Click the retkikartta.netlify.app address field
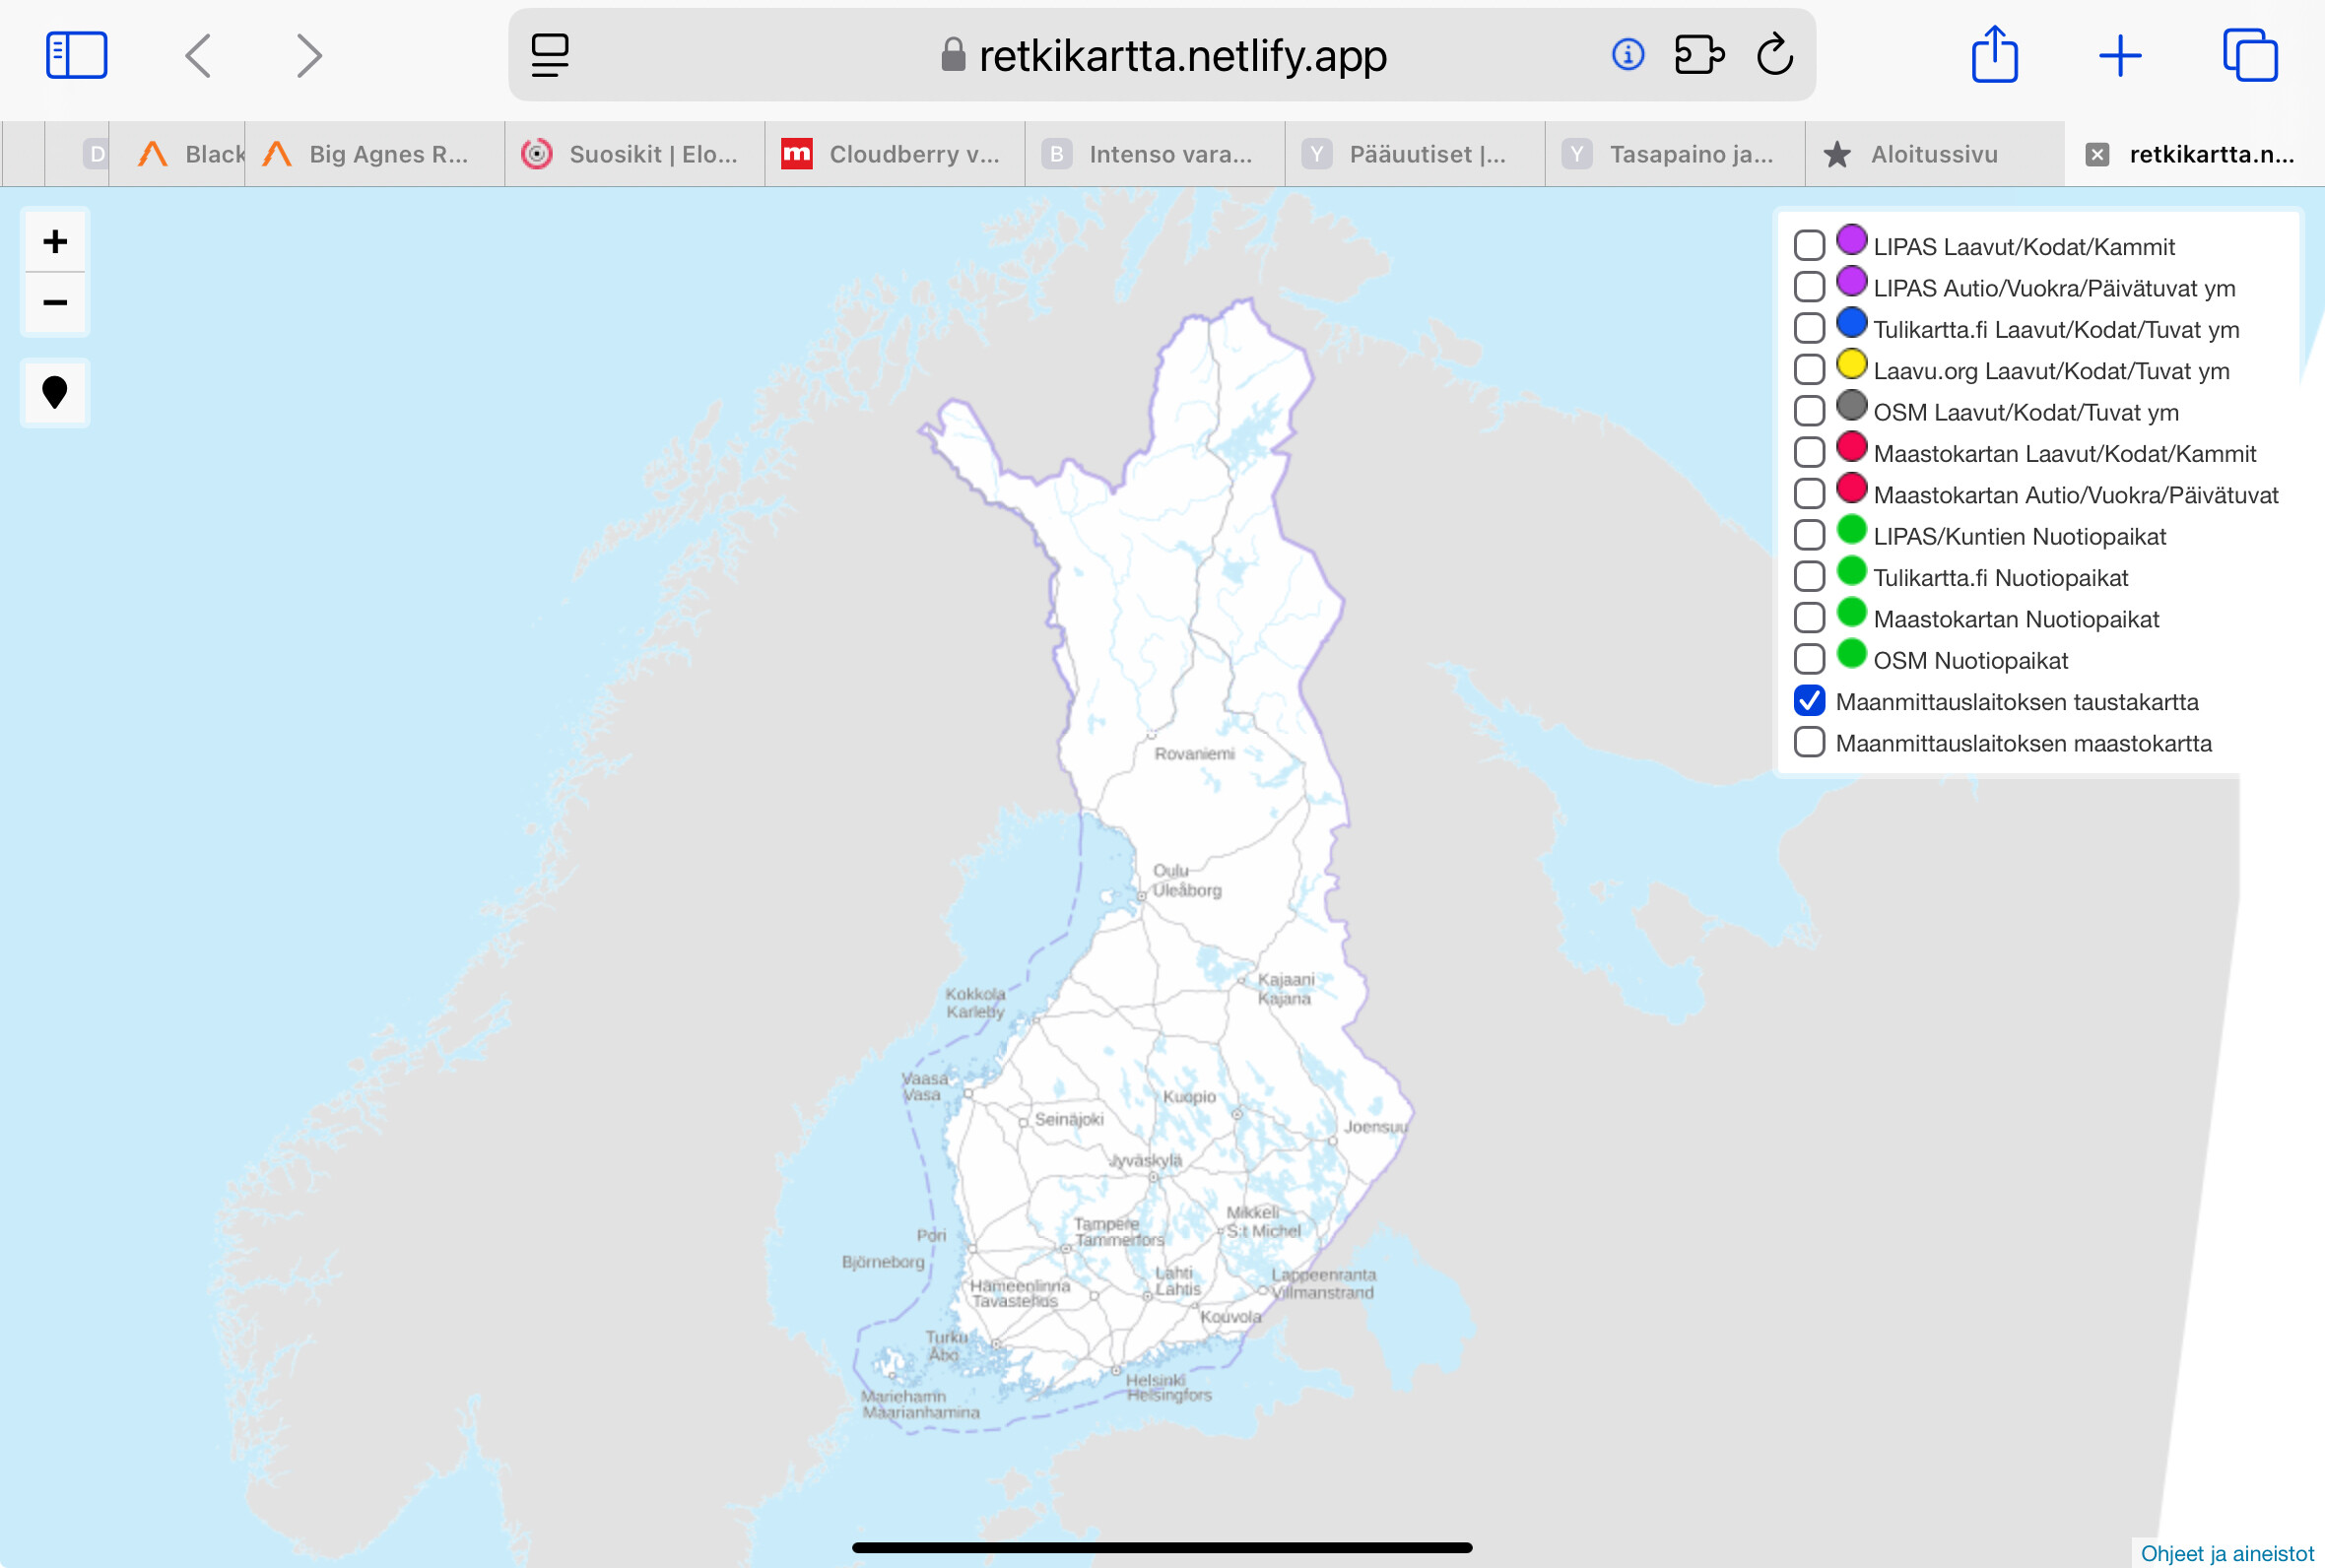The height and width of the screenshot is (1568, 2325). pos(1182,55)
